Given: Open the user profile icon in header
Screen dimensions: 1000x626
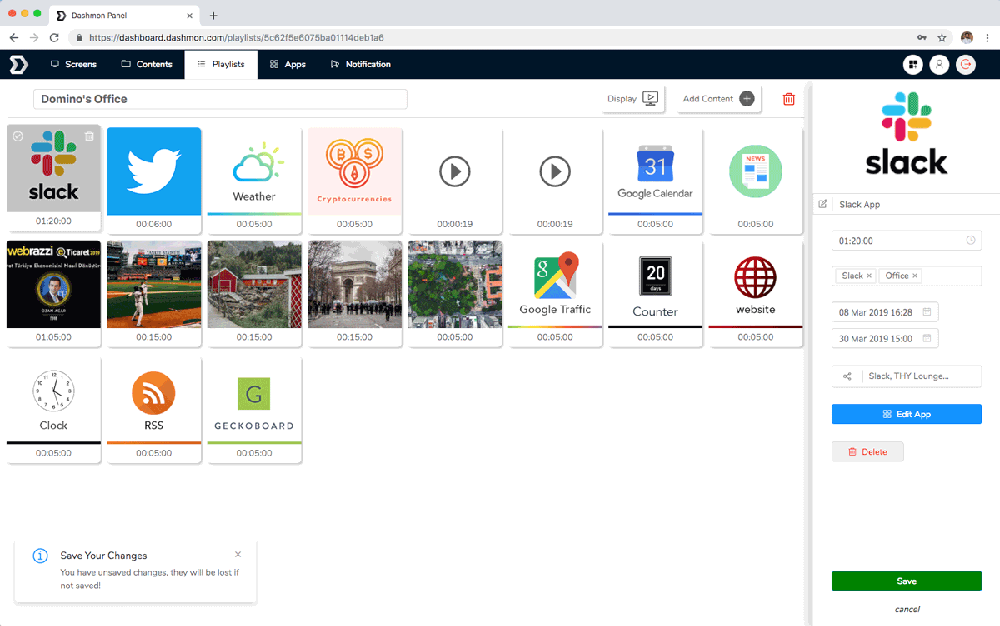Looking at the screenshot, I should (x=939, y=64).
